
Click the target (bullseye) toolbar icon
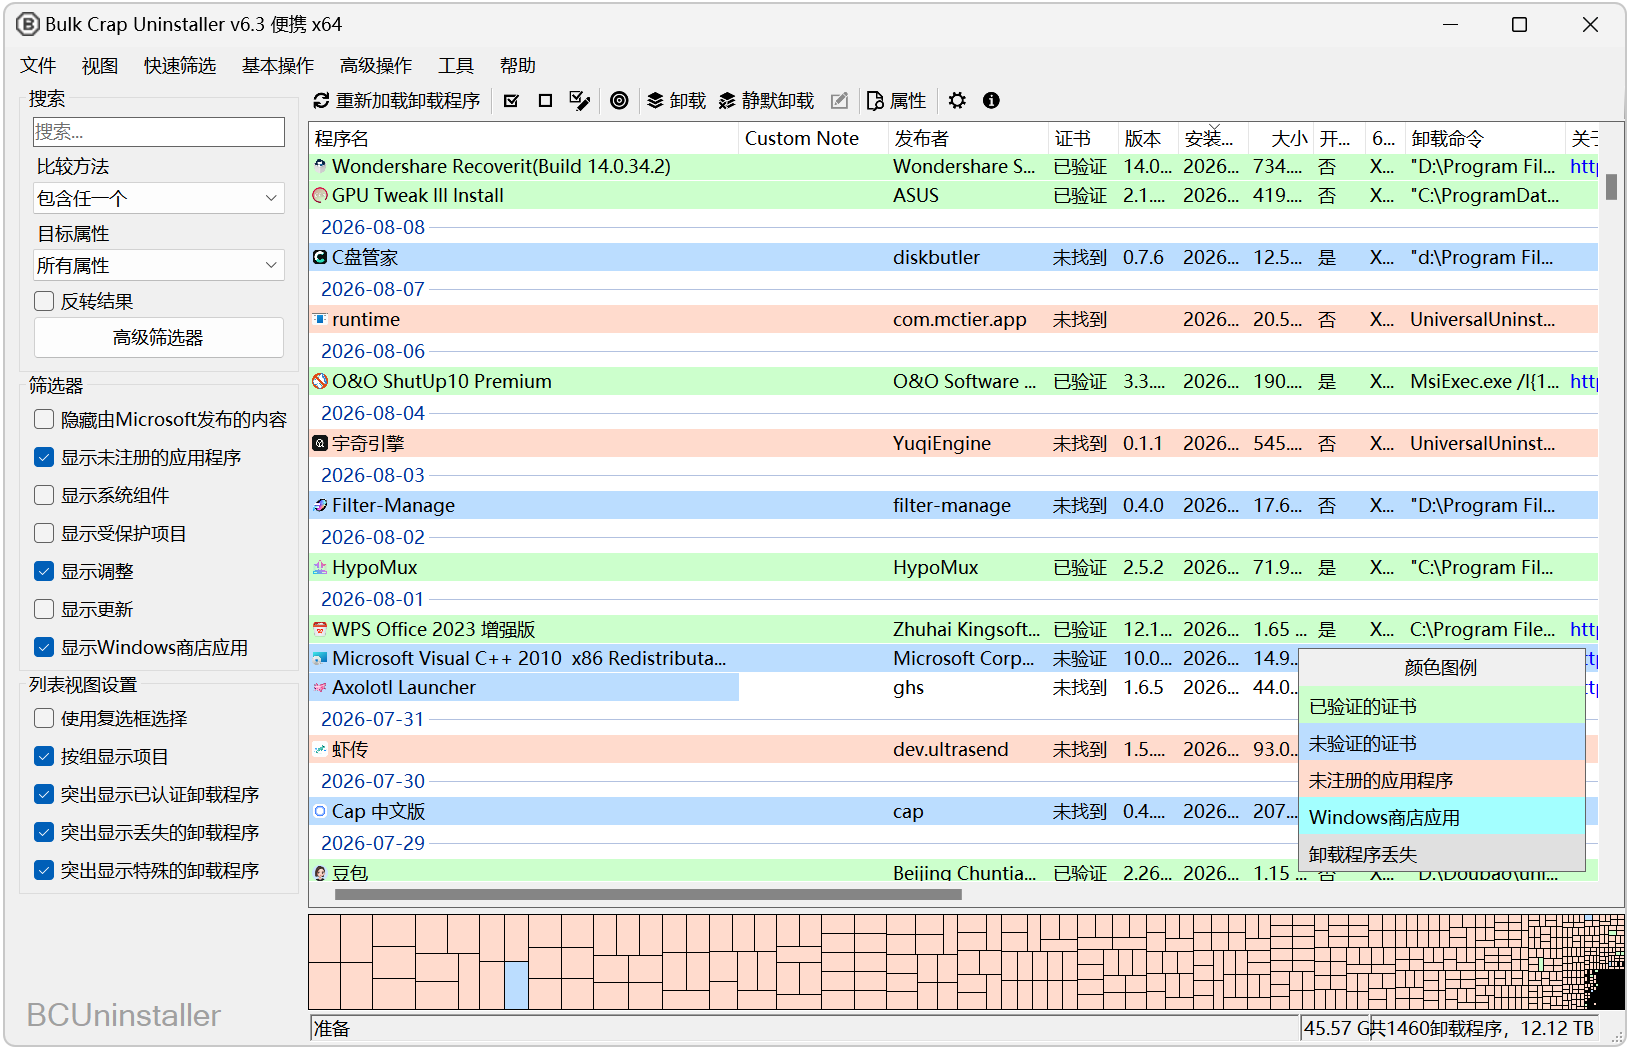pyautogui.click(x=619, y=101)
